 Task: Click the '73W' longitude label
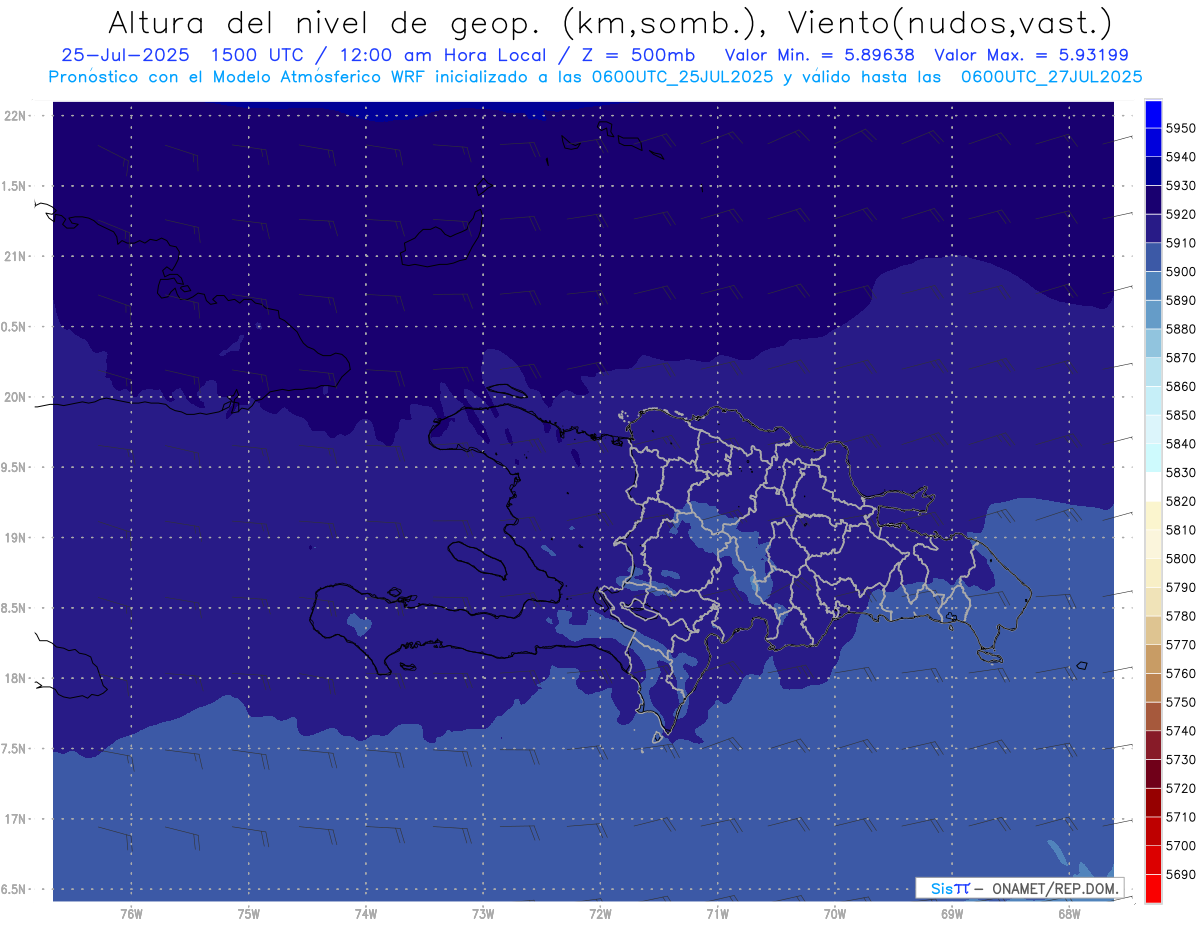click(483, 913)
